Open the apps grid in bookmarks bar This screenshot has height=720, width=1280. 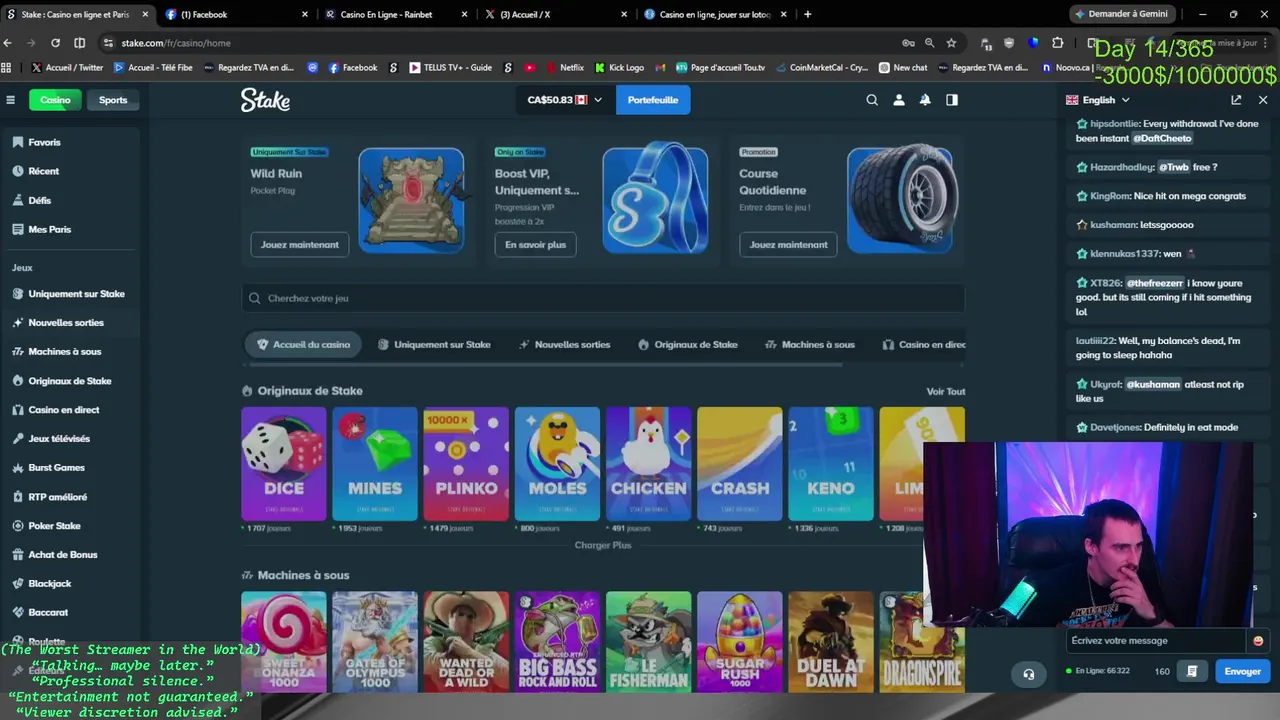pos(7,67)
